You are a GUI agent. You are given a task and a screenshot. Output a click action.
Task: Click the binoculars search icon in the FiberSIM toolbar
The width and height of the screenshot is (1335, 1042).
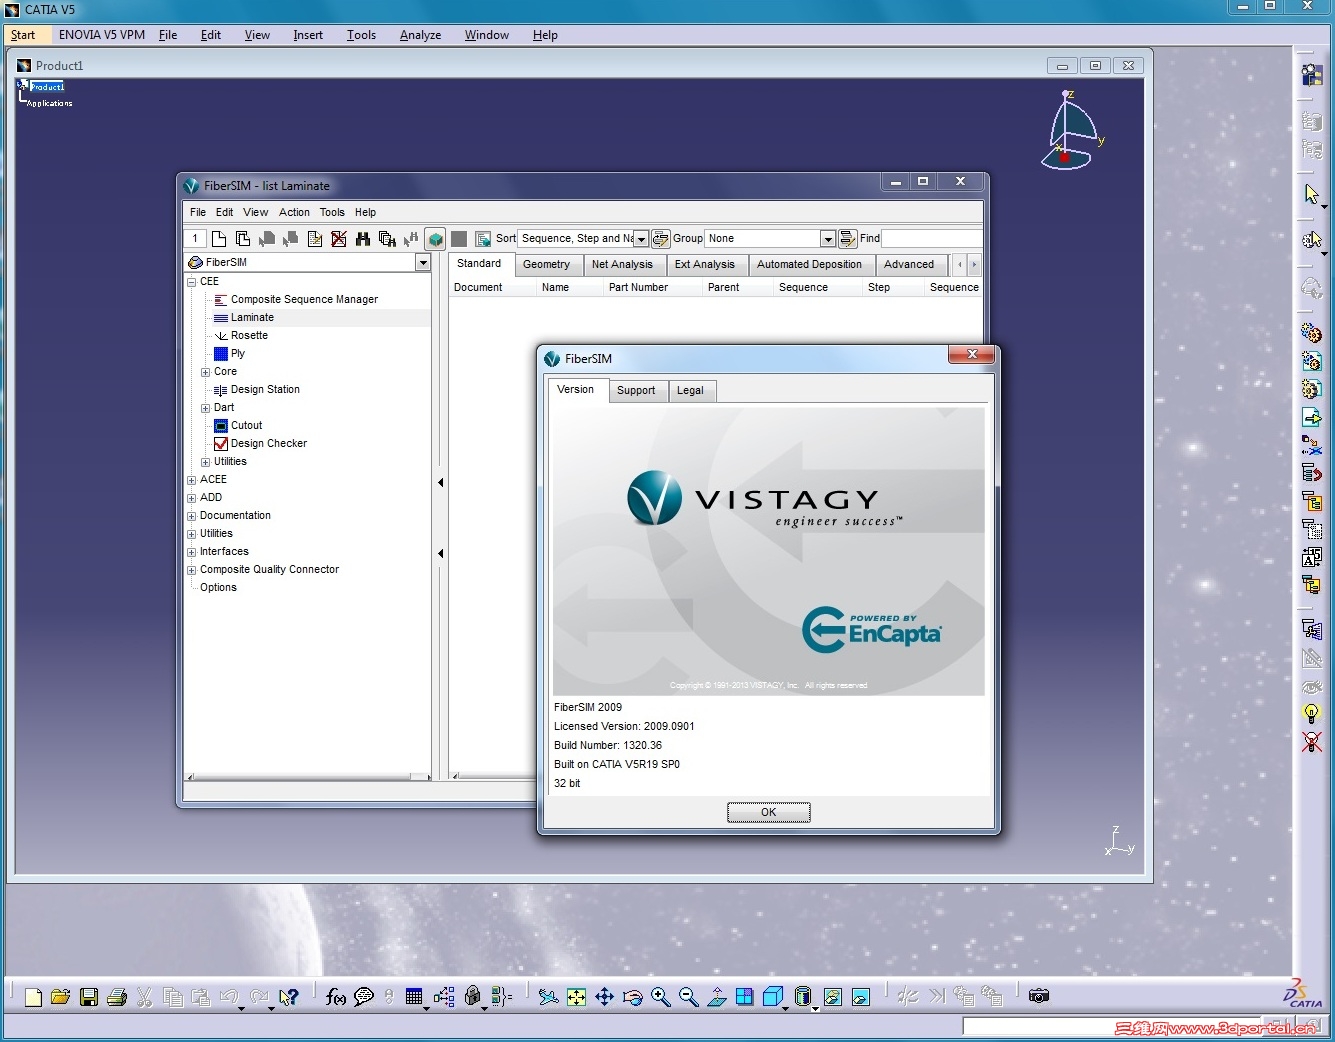click(x=363, y=238)
